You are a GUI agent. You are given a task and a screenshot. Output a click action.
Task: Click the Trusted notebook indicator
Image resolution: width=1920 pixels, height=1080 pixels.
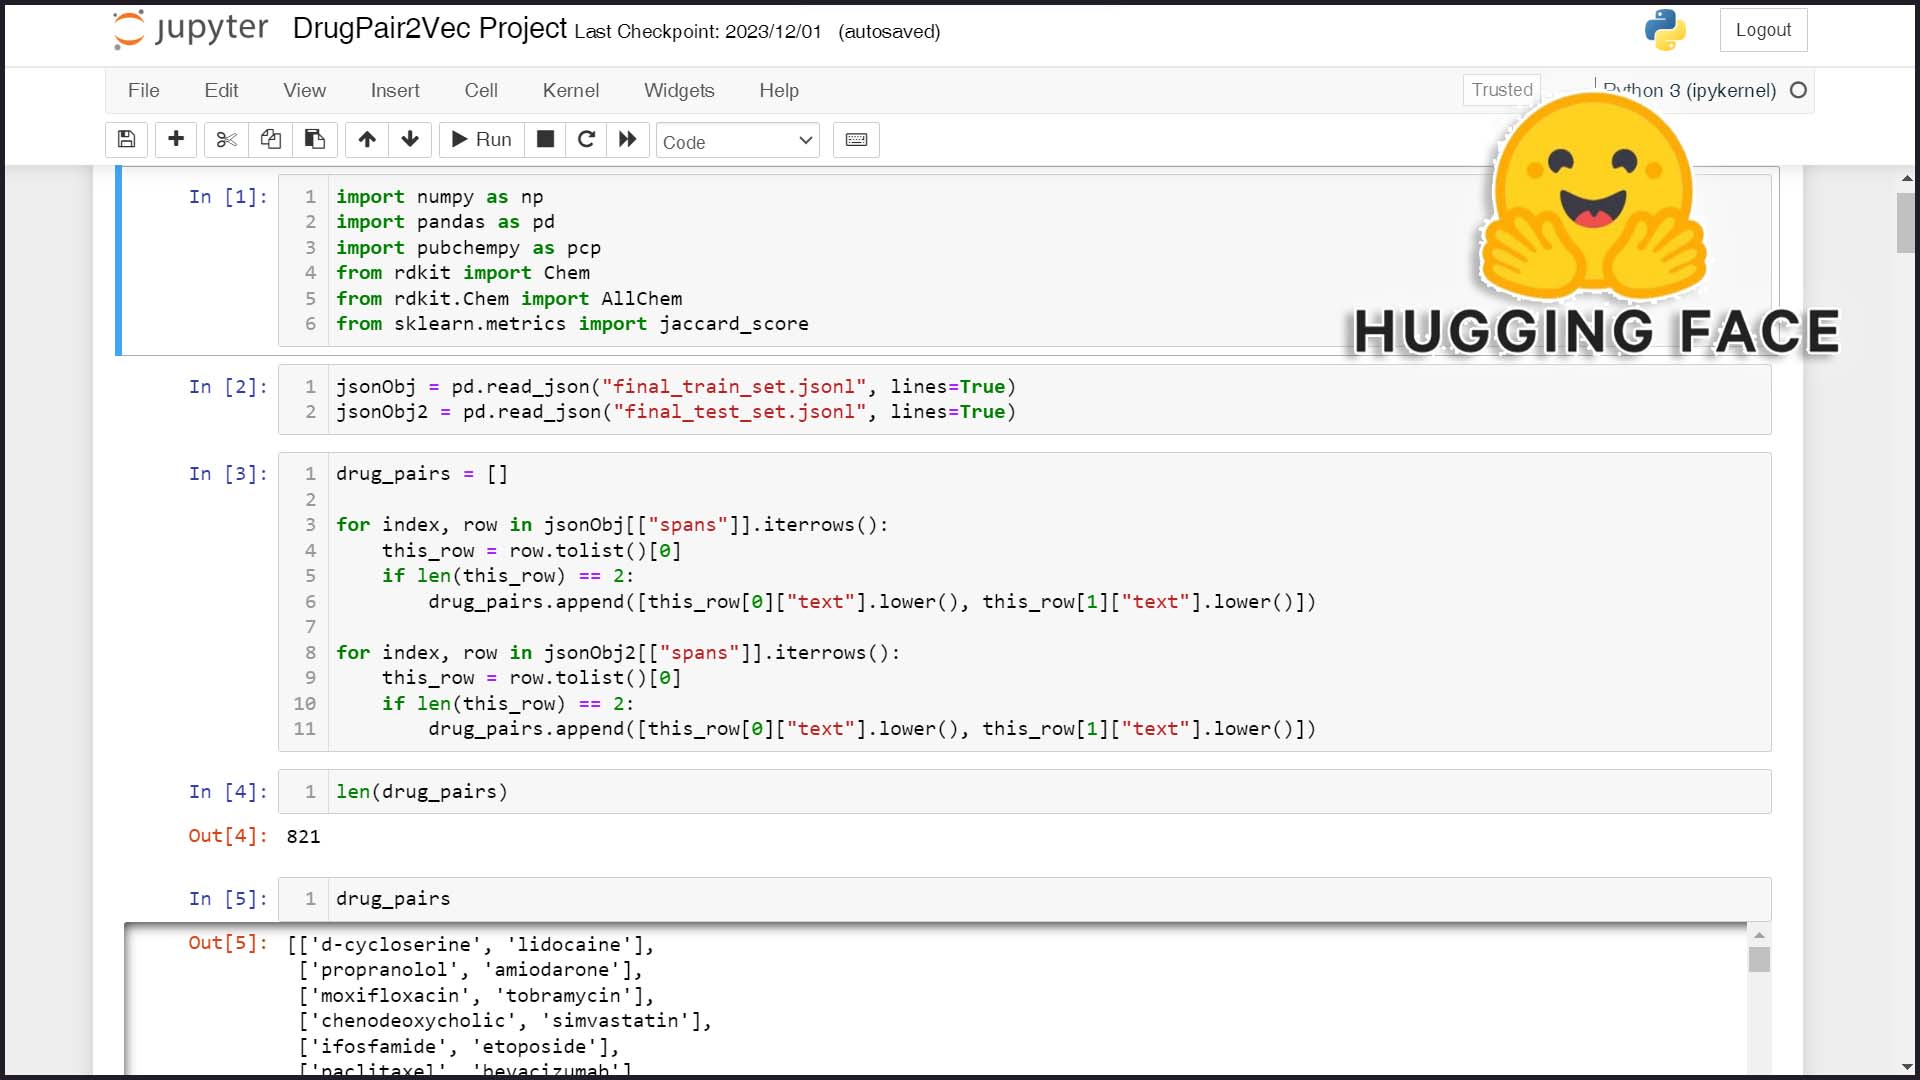(x=1502, y=90)
